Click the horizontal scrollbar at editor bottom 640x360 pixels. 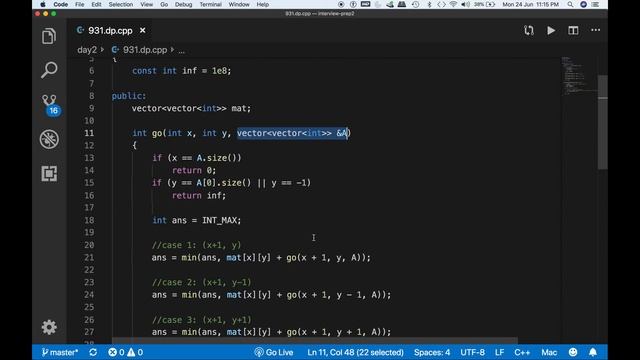tap(315, 340)
